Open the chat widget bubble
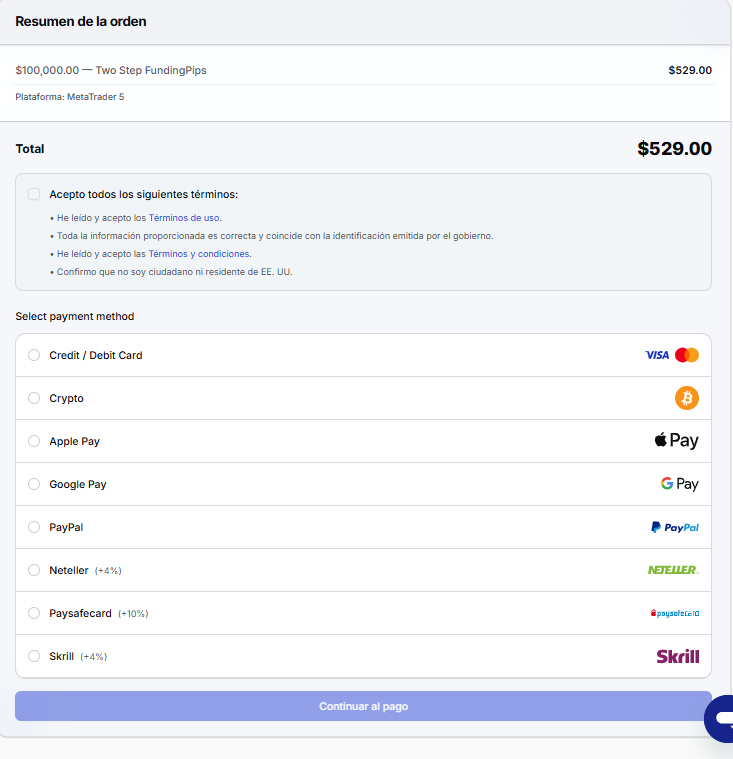Viewport: 733px width, 759px height. [x=719, y=718]
